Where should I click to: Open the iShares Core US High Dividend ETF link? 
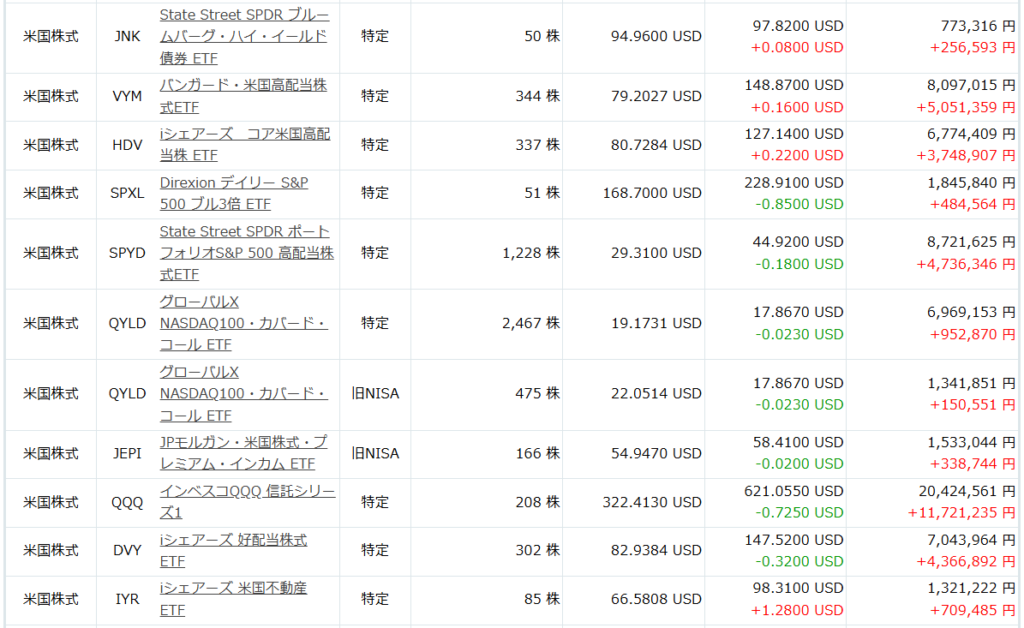(244, 144)
